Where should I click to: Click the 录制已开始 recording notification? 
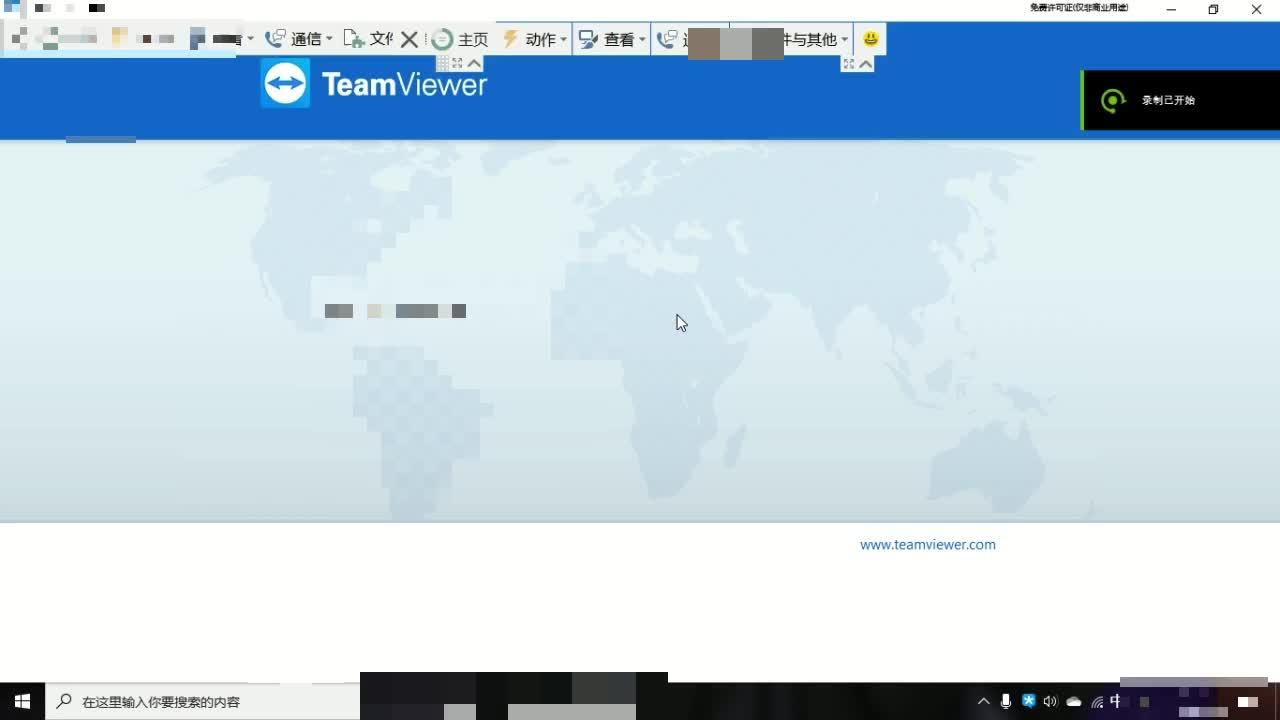click(1181, 100)
